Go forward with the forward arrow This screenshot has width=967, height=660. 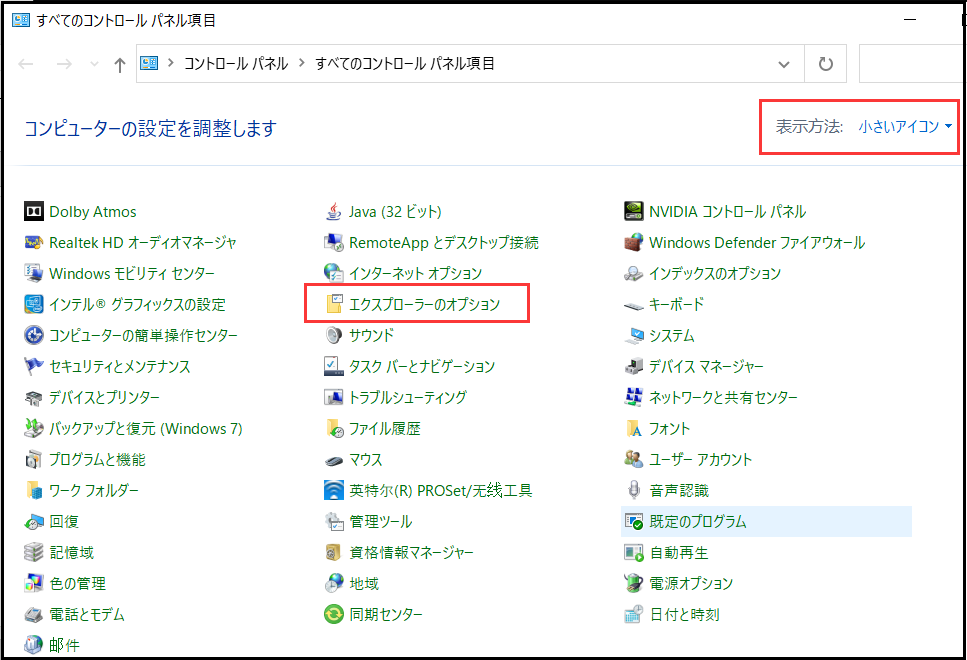[x=64, y=64]
